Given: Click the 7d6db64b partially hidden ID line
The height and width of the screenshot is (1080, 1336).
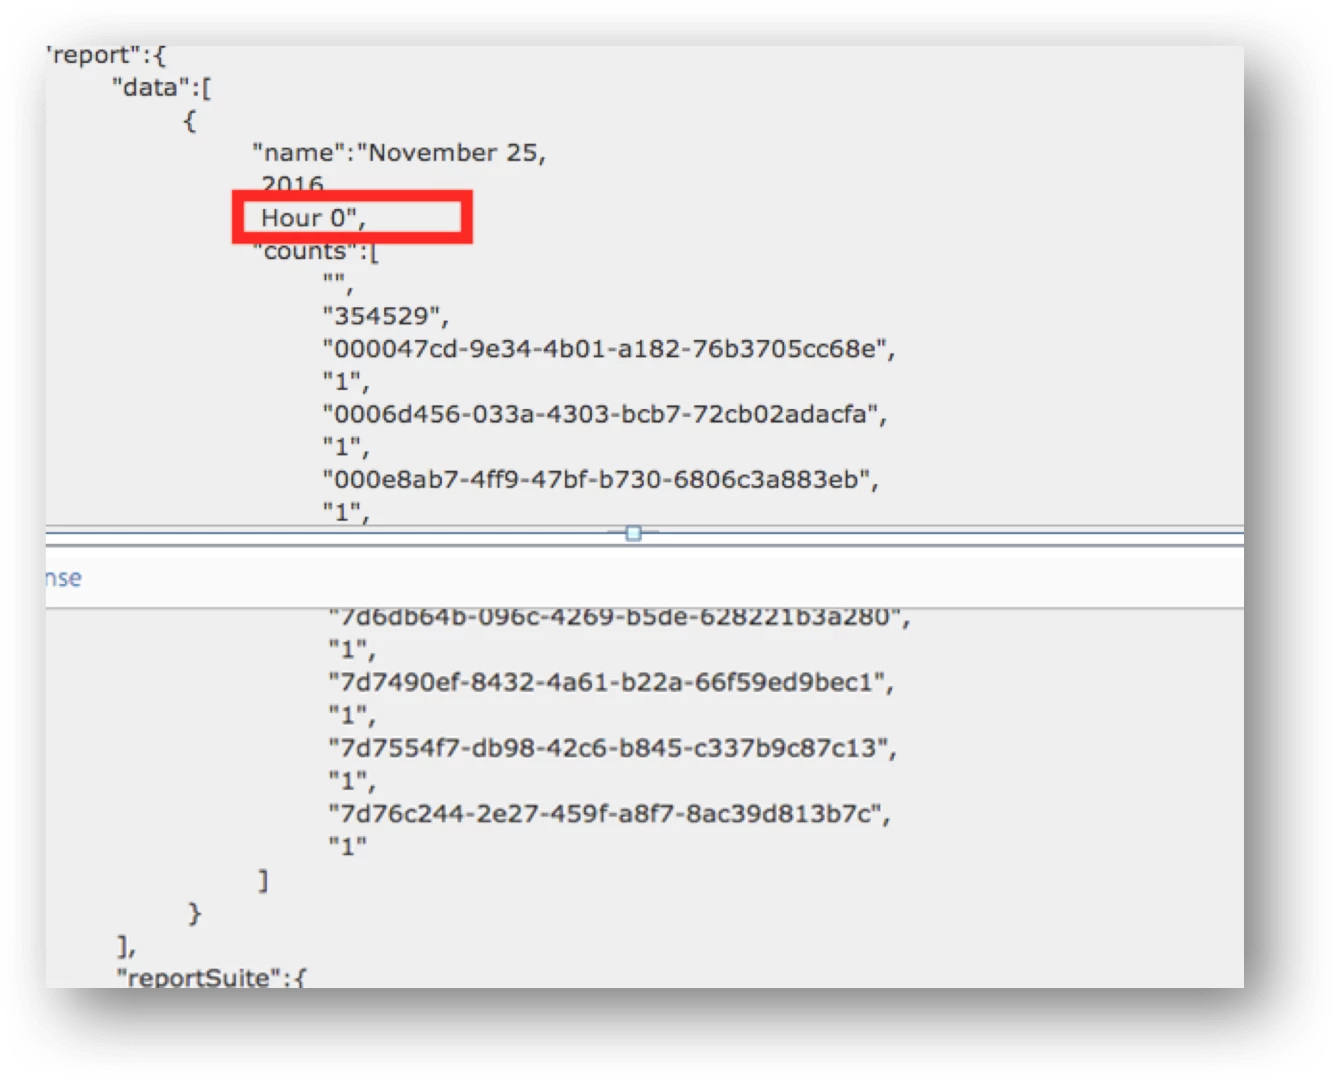Looking at the screenshot, I should (x=619, y=617).
